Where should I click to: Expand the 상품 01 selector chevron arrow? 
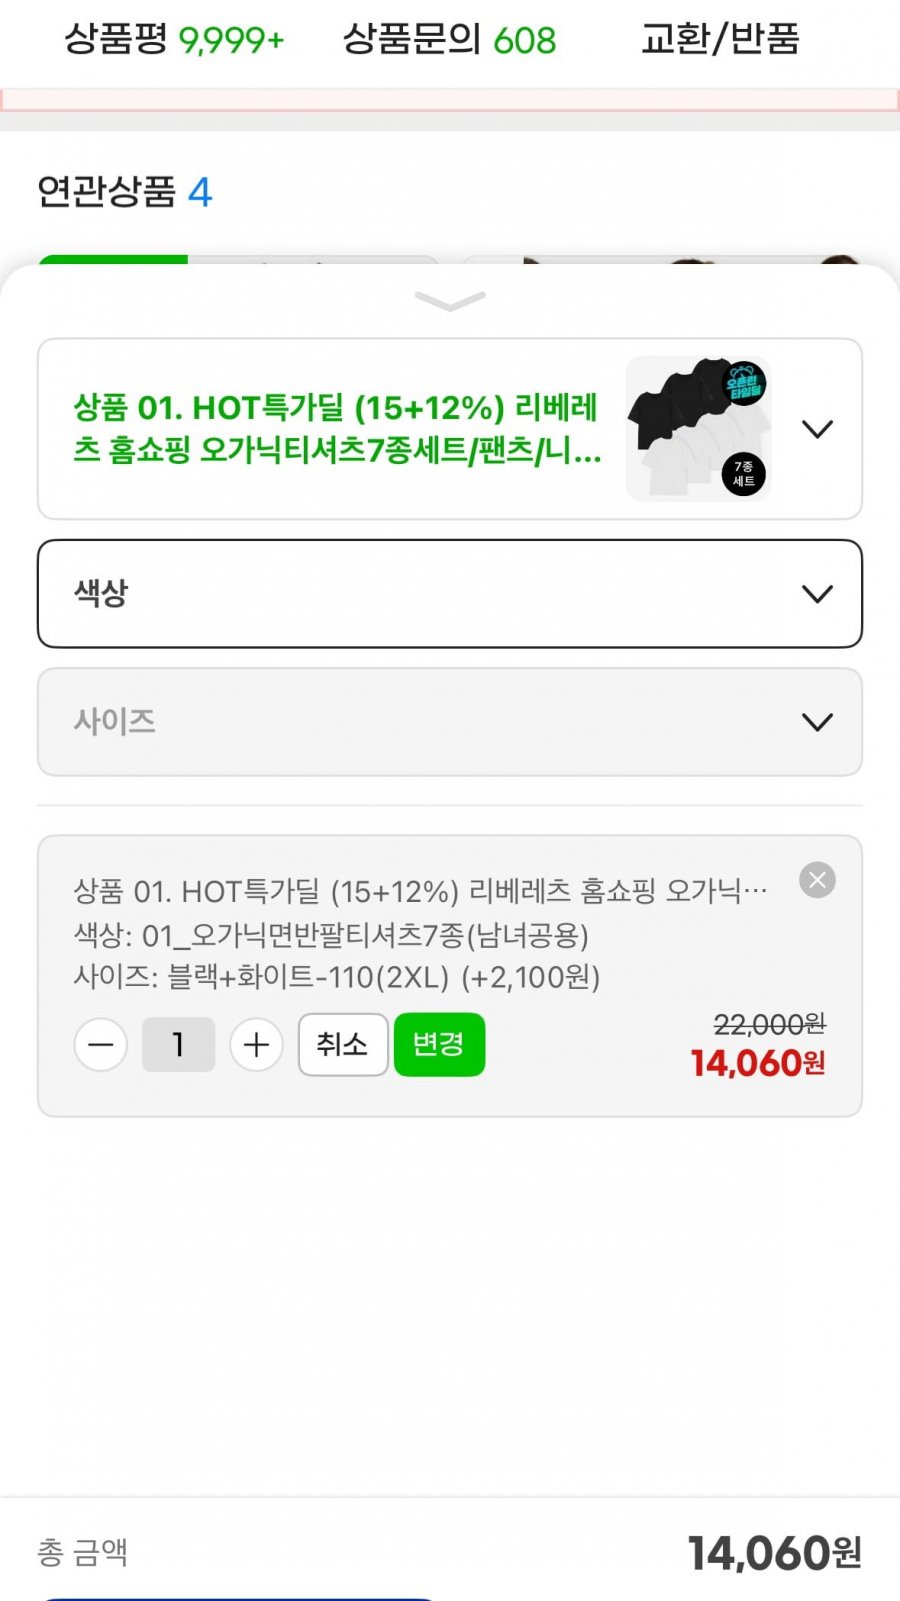tap(817, 429)
